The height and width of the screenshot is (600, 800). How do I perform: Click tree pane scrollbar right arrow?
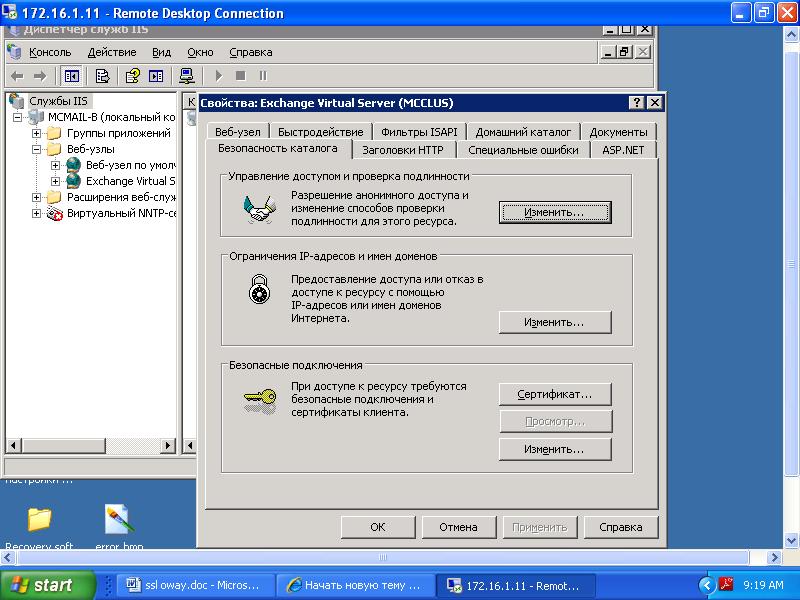click(167, 445)
